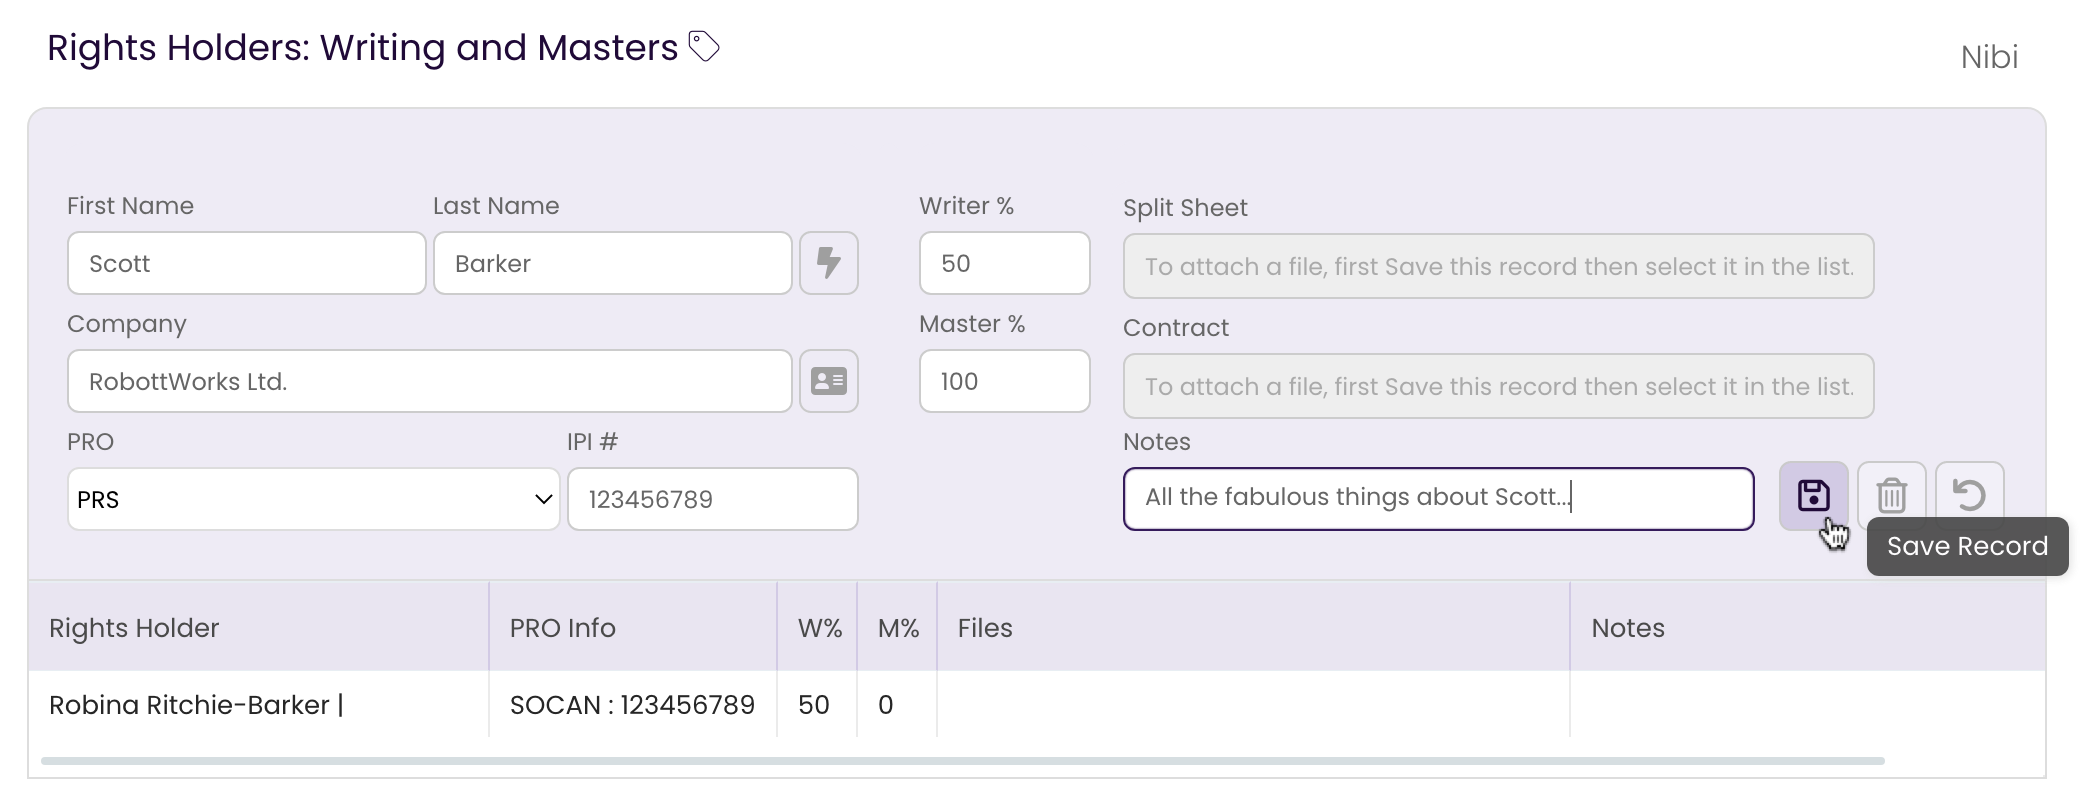Click the tag icon next to page title
Viewport: 2085px width, 808px height.
704,46
